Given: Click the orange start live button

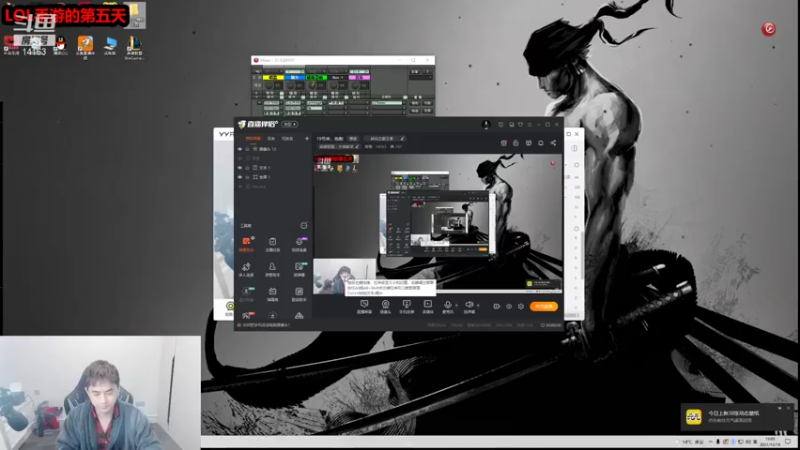Looking at the screenshot, I should [544, 307].
